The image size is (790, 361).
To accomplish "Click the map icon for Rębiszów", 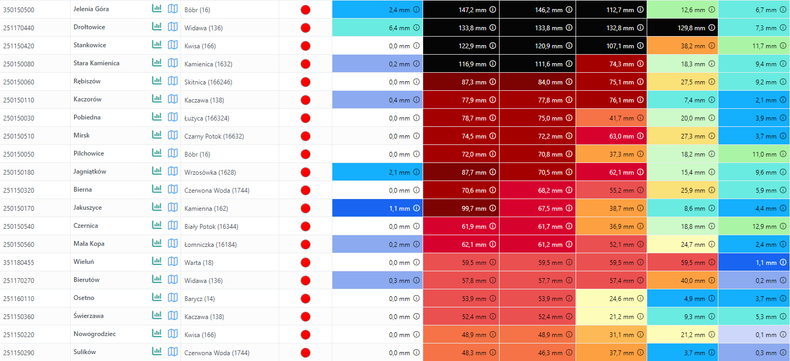I will 173,82.
